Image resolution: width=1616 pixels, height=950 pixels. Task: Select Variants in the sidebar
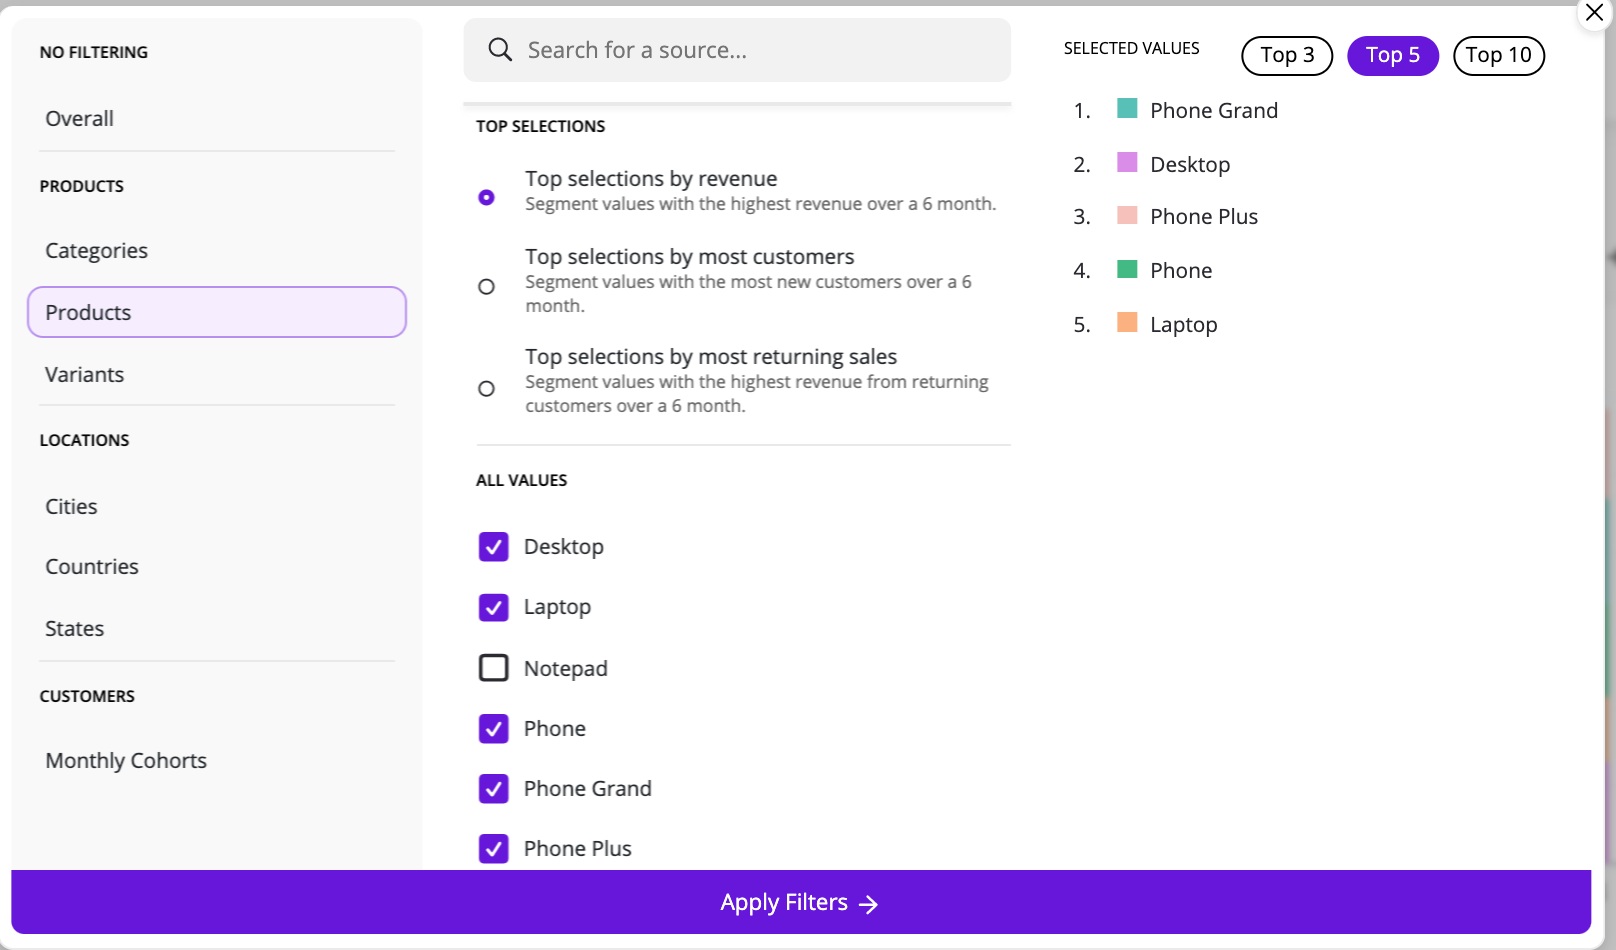coord(85,375)
